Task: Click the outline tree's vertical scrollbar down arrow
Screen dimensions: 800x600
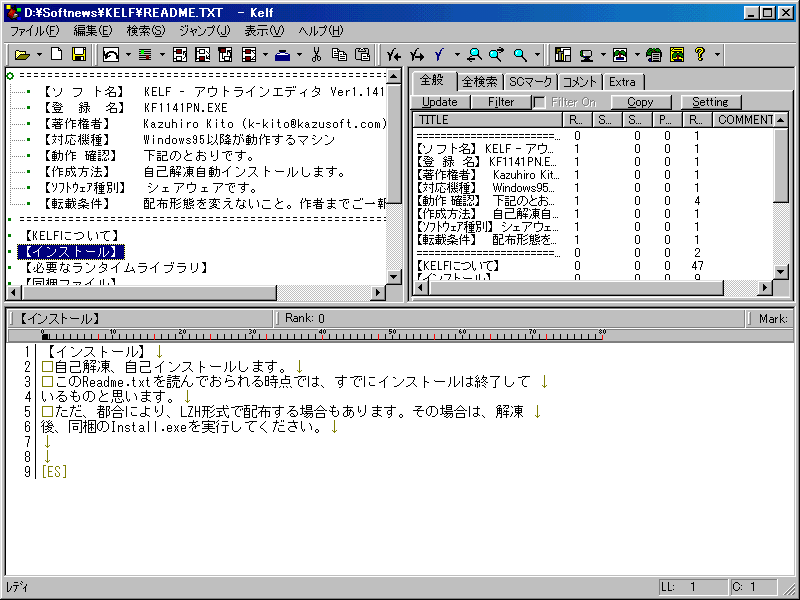Action: pos(394,277)
